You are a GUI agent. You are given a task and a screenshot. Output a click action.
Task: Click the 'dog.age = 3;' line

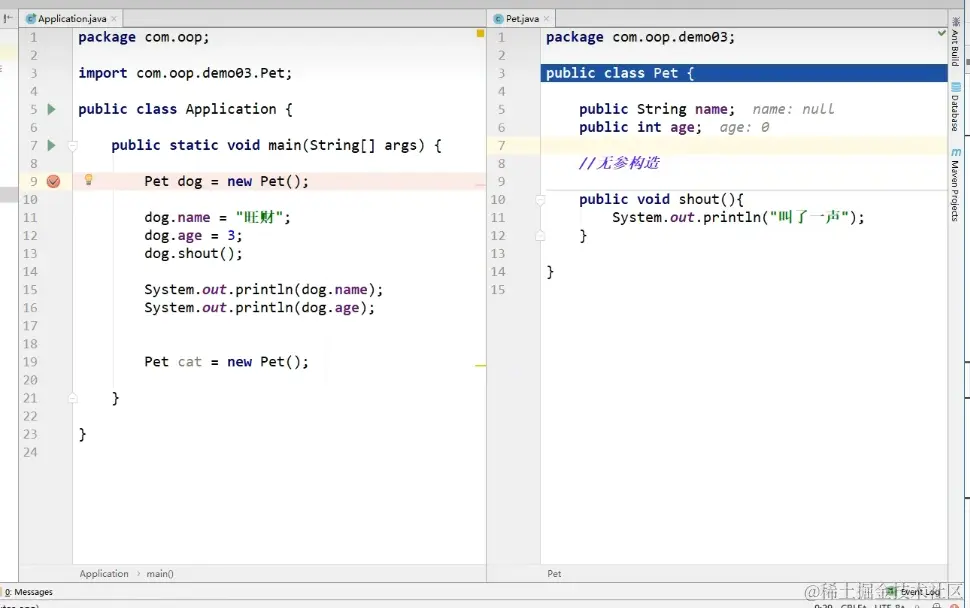click(x=193, y=236)
